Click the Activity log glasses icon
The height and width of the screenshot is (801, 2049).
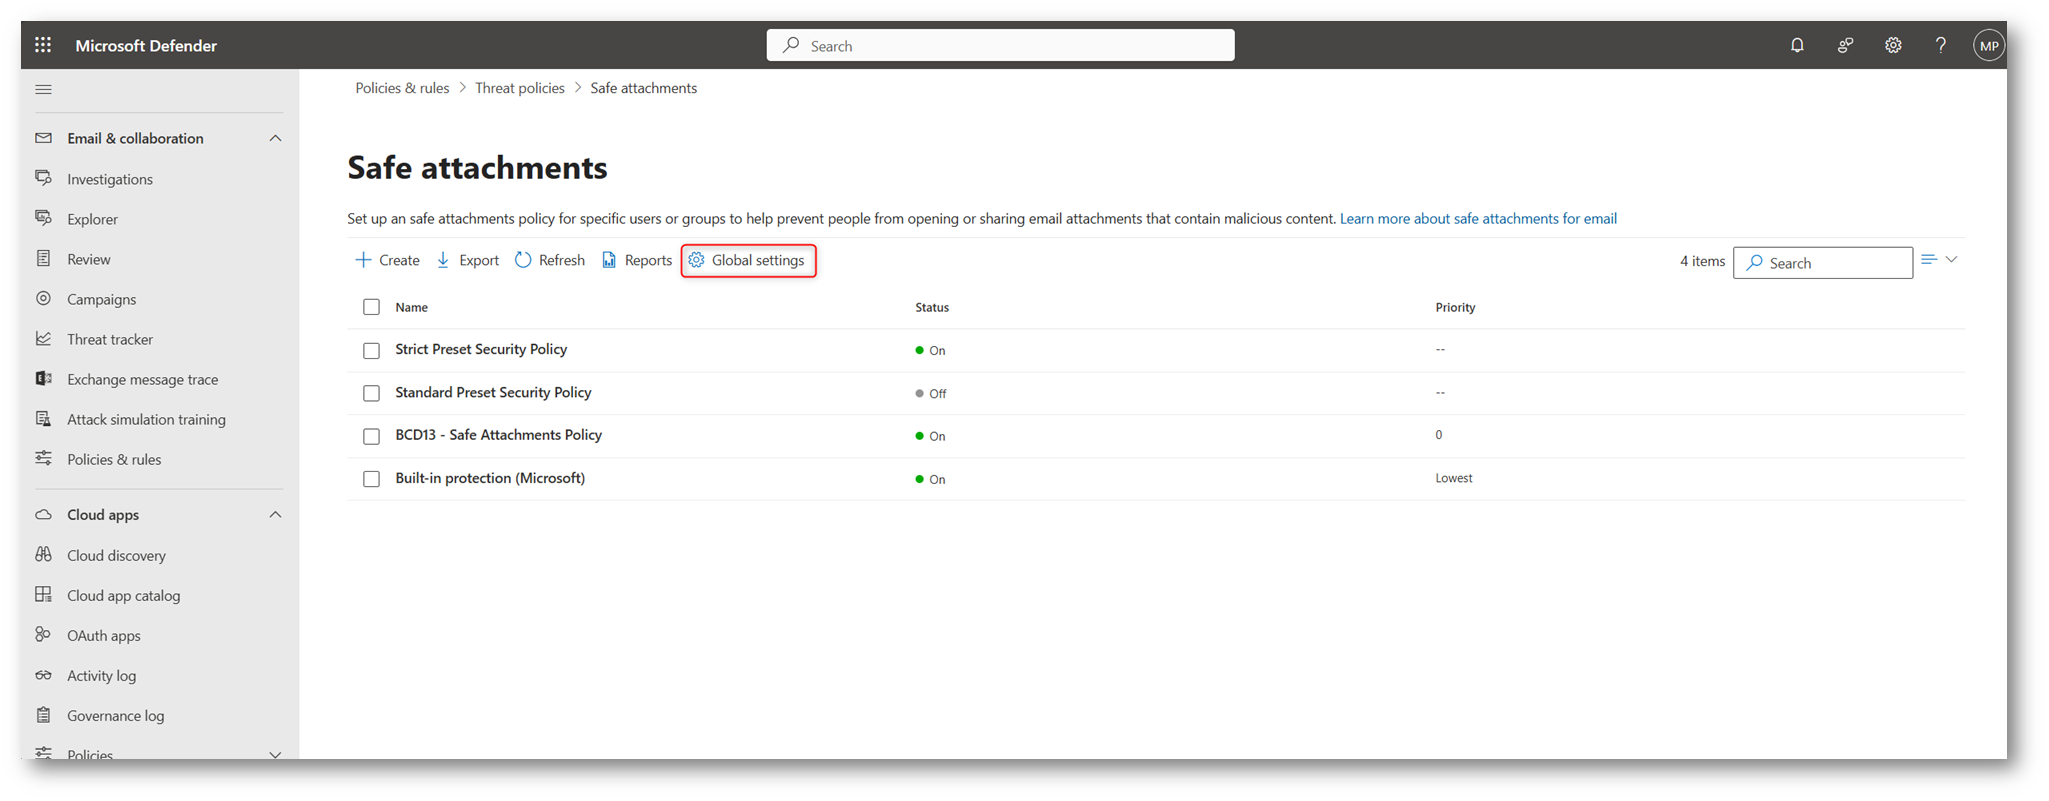tap(43, 675)
